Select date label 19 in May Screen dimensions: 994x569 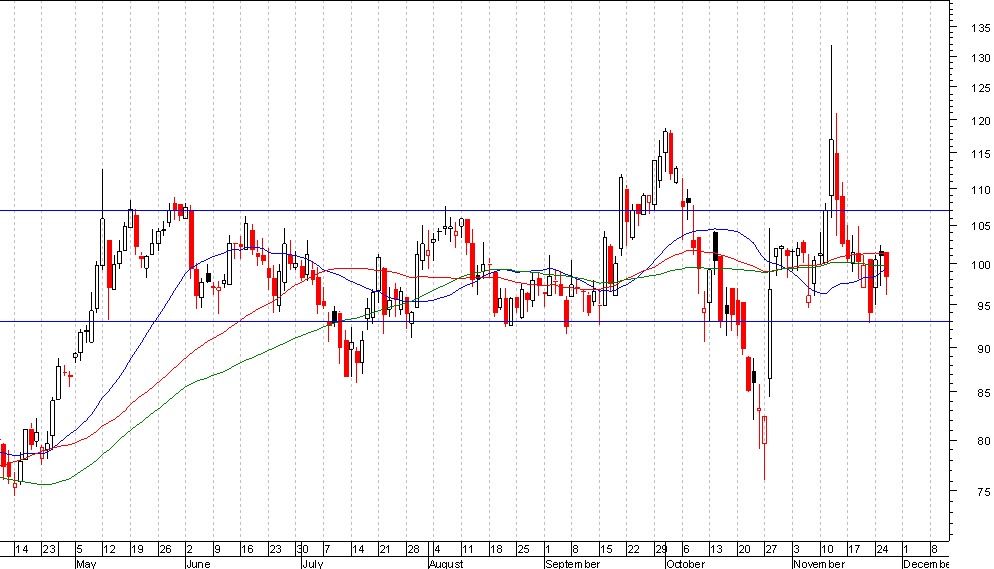[x=137, y=549]
